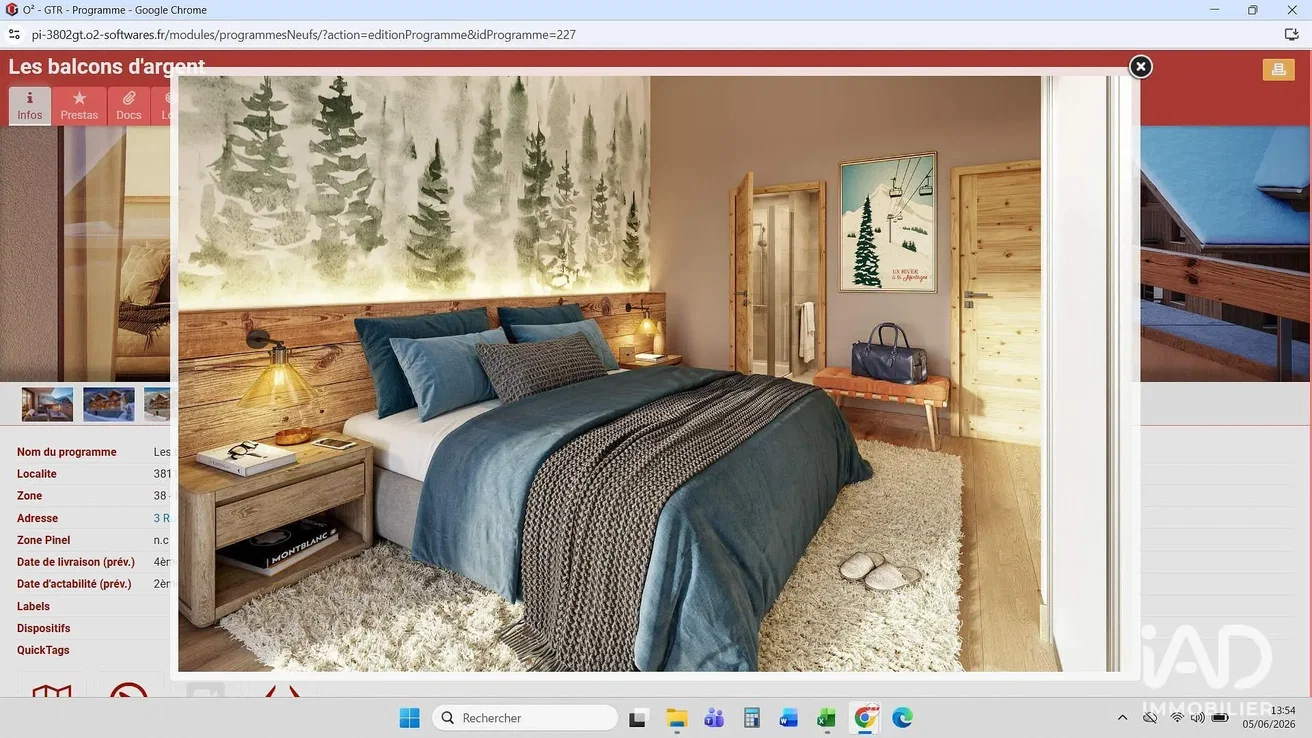This screenshot has height=738, width=1312.
Task: Select the second snowy chalet thumbnail
Action: [x=109, y=404]
